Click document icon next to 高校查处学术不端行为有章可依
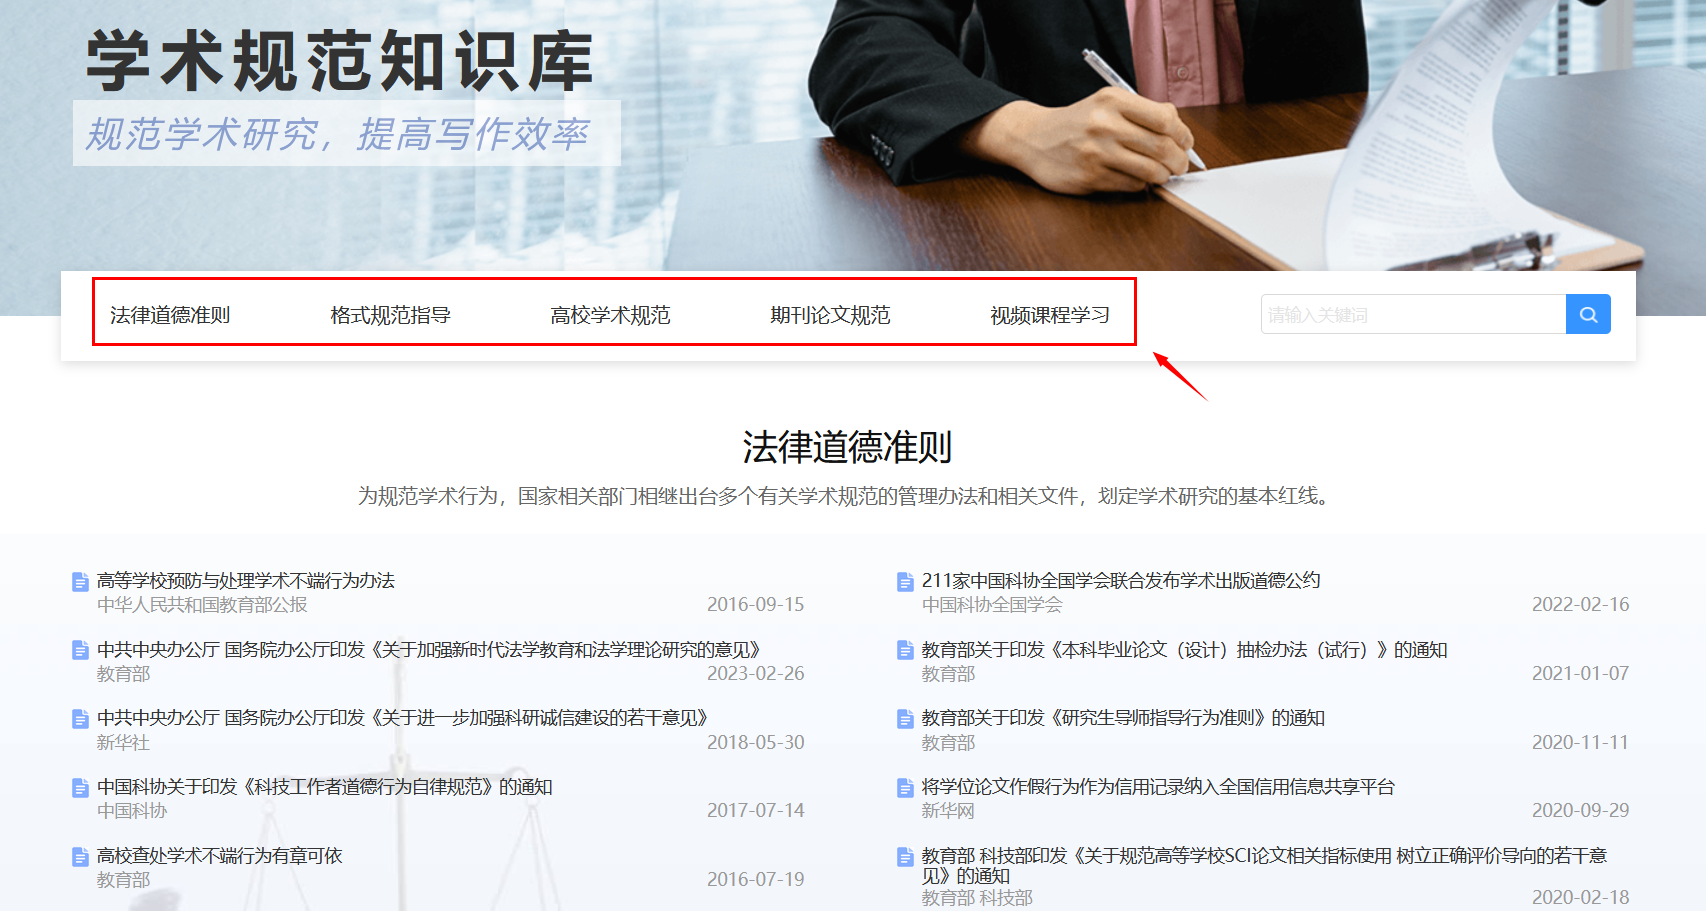The image size is (1706, 911). (x=80, y=857)
